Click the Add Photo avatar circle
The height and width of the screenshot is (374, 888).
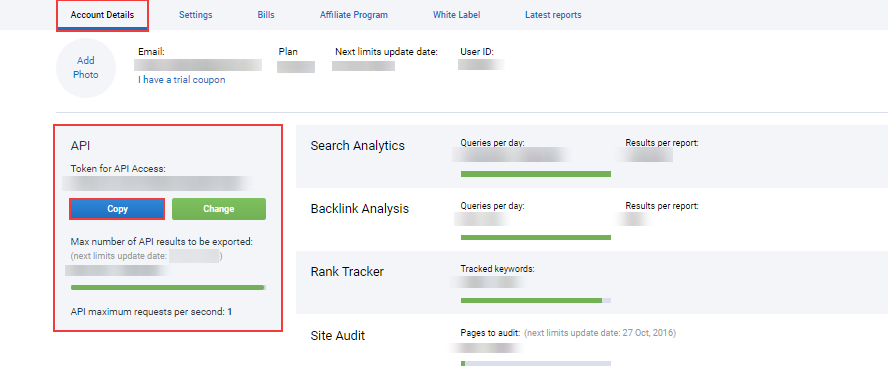(x=86, y=68)
